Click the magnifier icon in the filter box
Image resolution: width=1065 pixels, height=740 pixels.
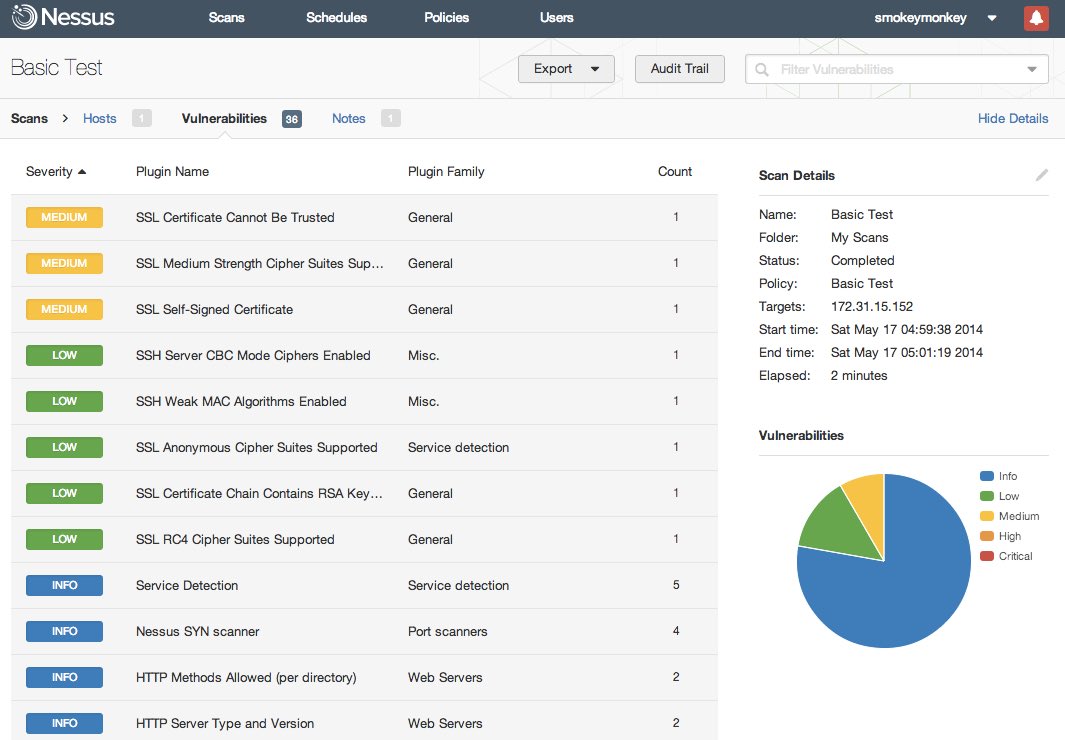point(762,69)
